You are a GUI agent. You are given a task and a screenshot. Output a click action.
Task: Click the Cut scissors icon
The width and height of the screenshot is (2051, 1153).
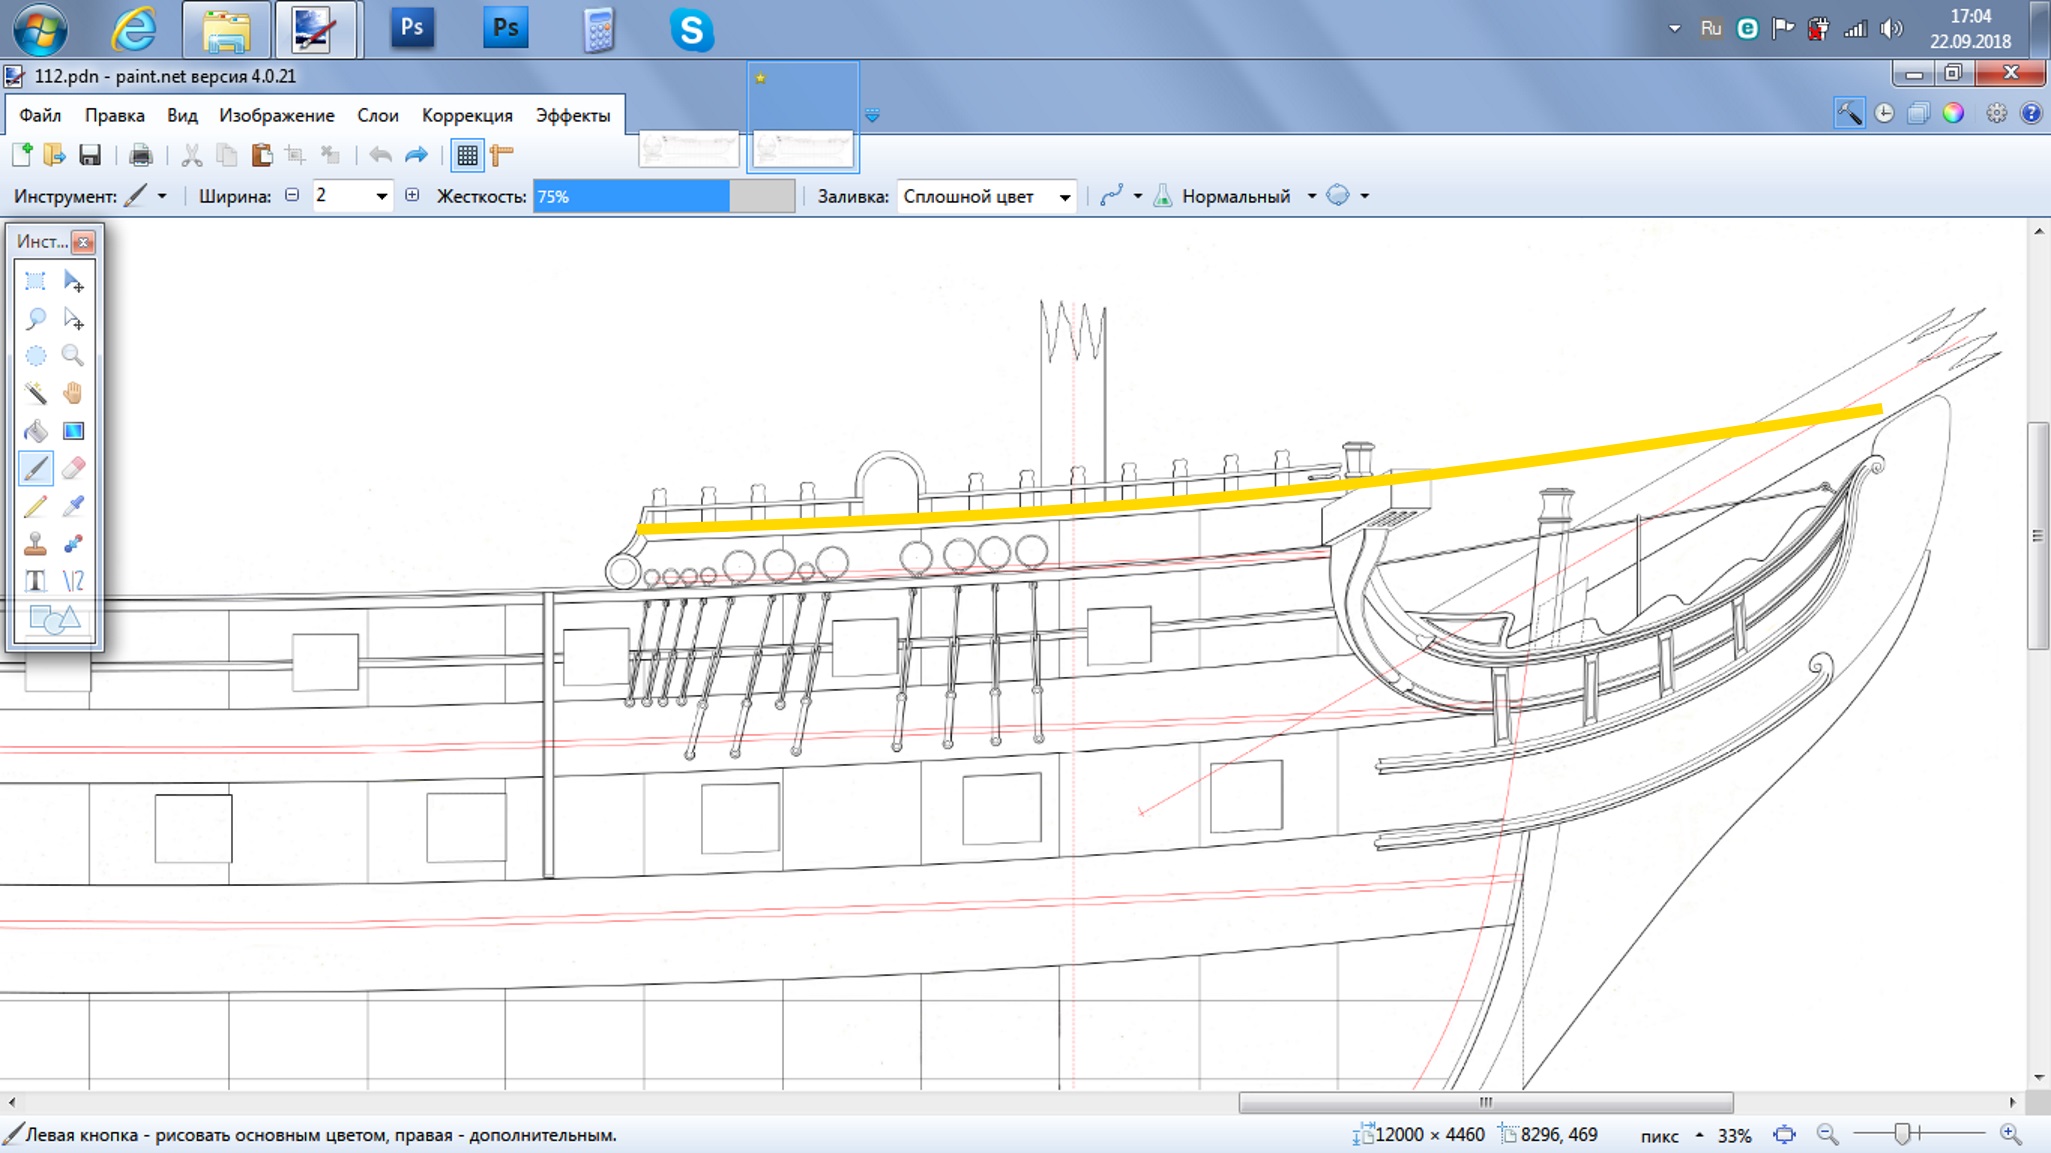(192, 155)
